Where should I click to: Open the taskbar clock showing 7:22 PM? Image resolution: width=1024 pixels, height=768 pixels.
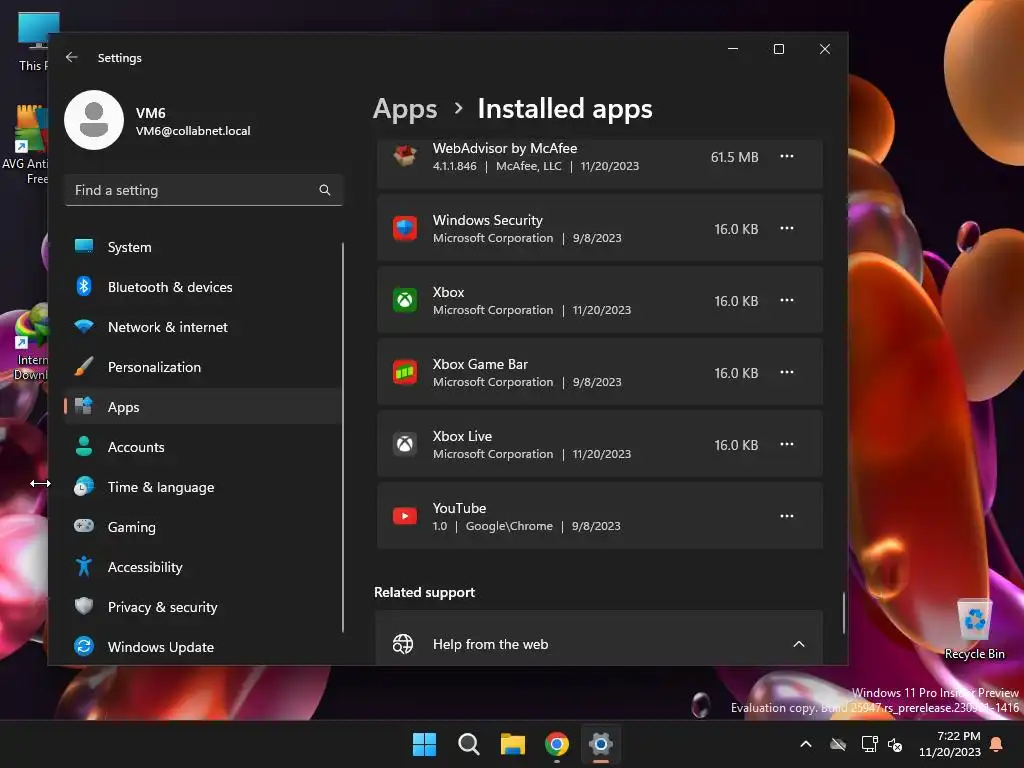(x=950, y=744)
